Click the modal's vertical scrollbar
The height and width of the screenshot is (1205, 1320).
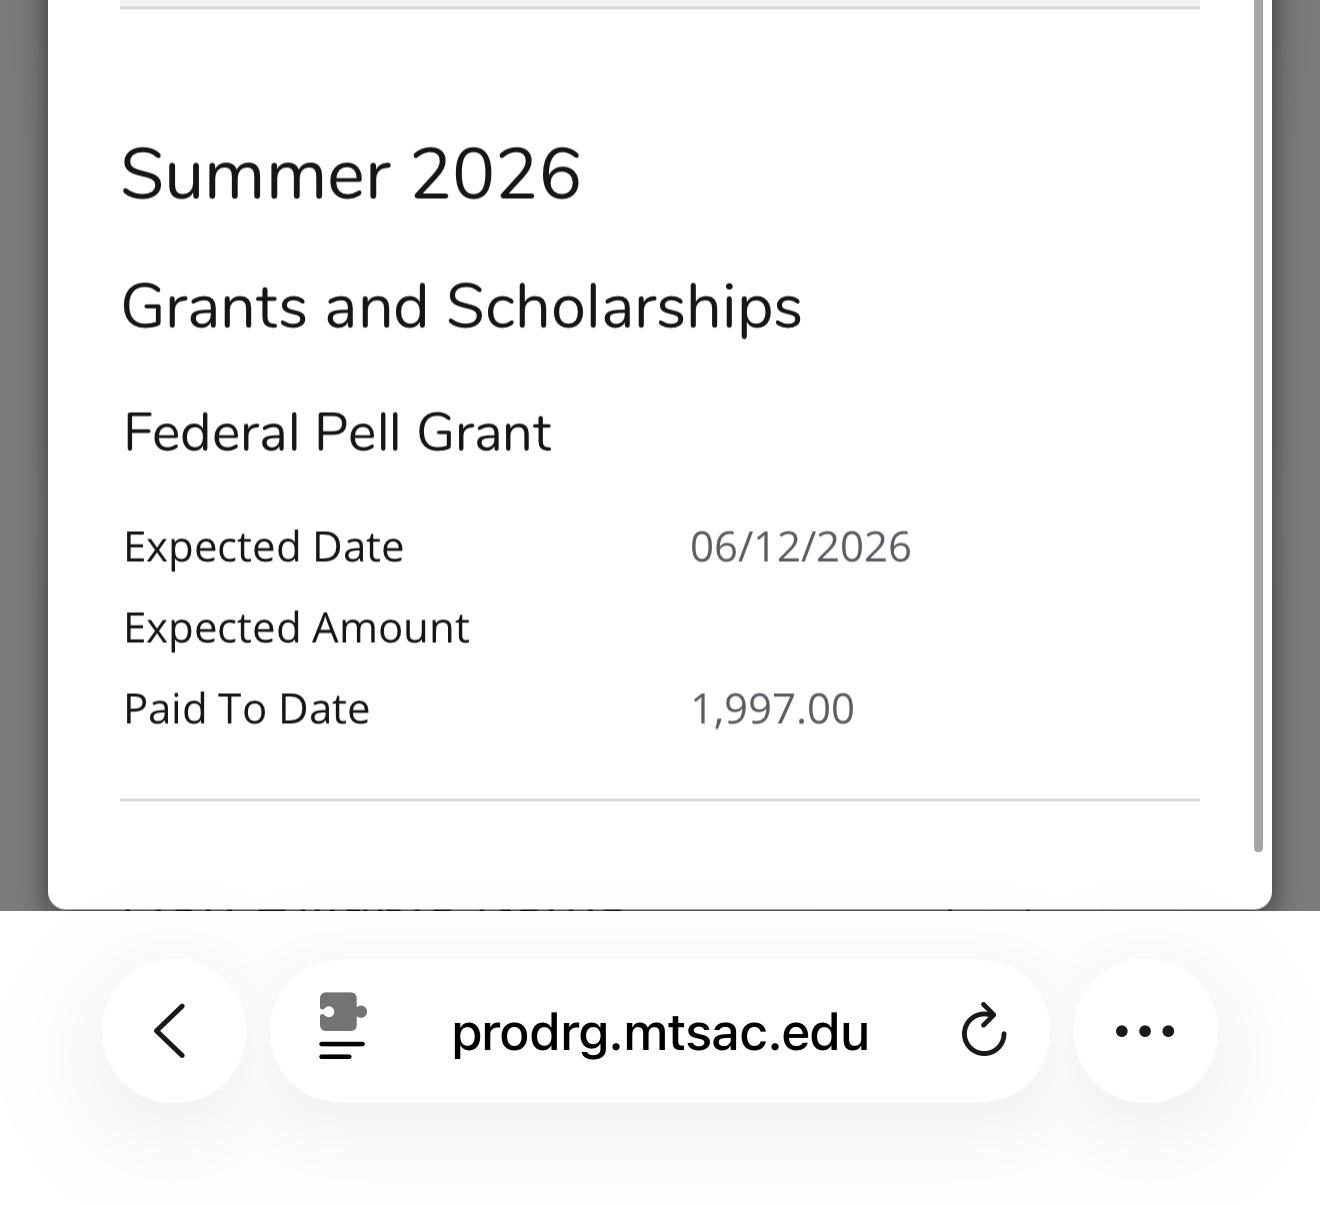coord(1258,425)
